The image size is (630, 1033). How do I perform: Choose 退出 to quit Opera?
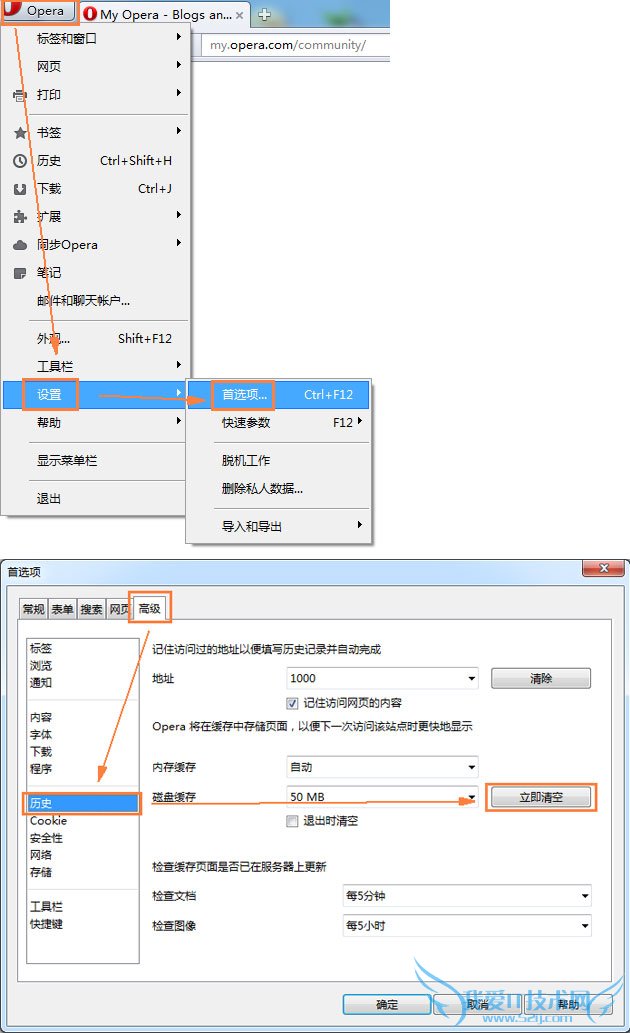click(96, 499)
